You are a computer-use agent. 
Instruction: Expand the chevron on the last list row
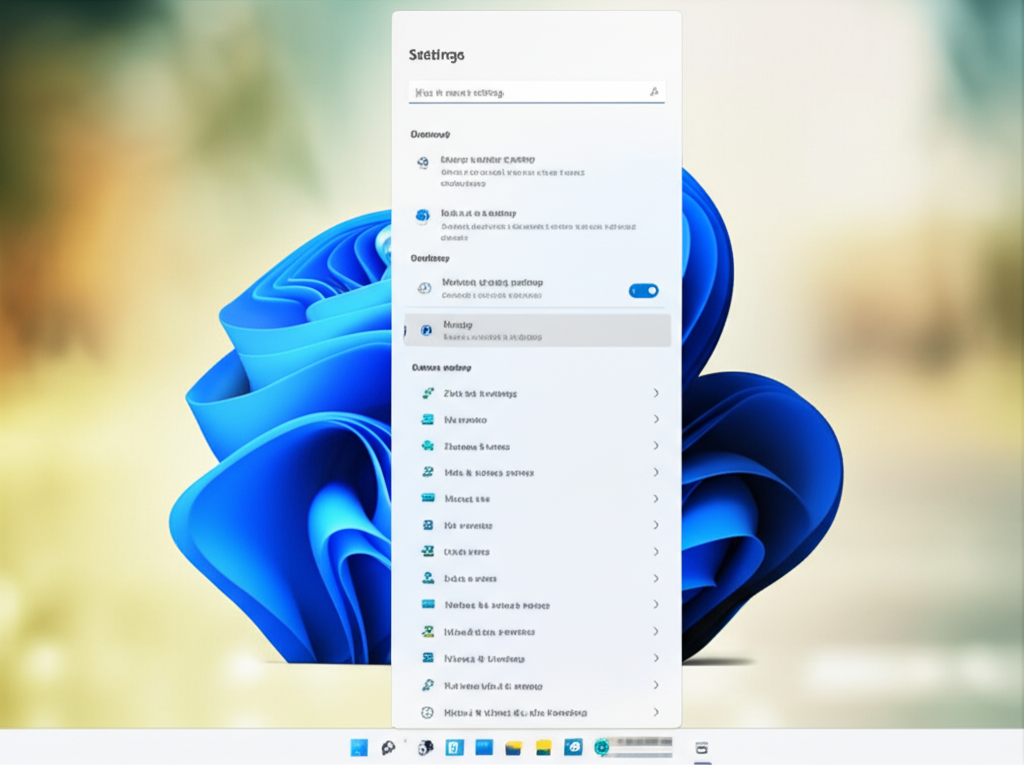[x=656, y=712]
